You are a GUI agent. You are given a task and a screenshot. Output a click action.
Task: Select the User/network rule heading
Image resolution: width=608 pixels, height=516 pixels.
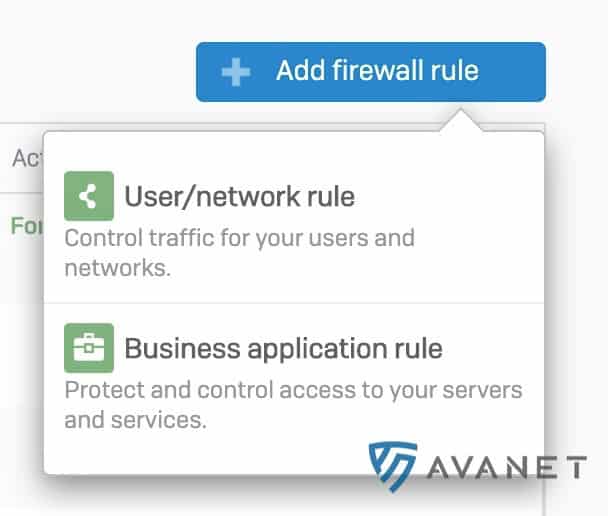click(x=239, y=197)
